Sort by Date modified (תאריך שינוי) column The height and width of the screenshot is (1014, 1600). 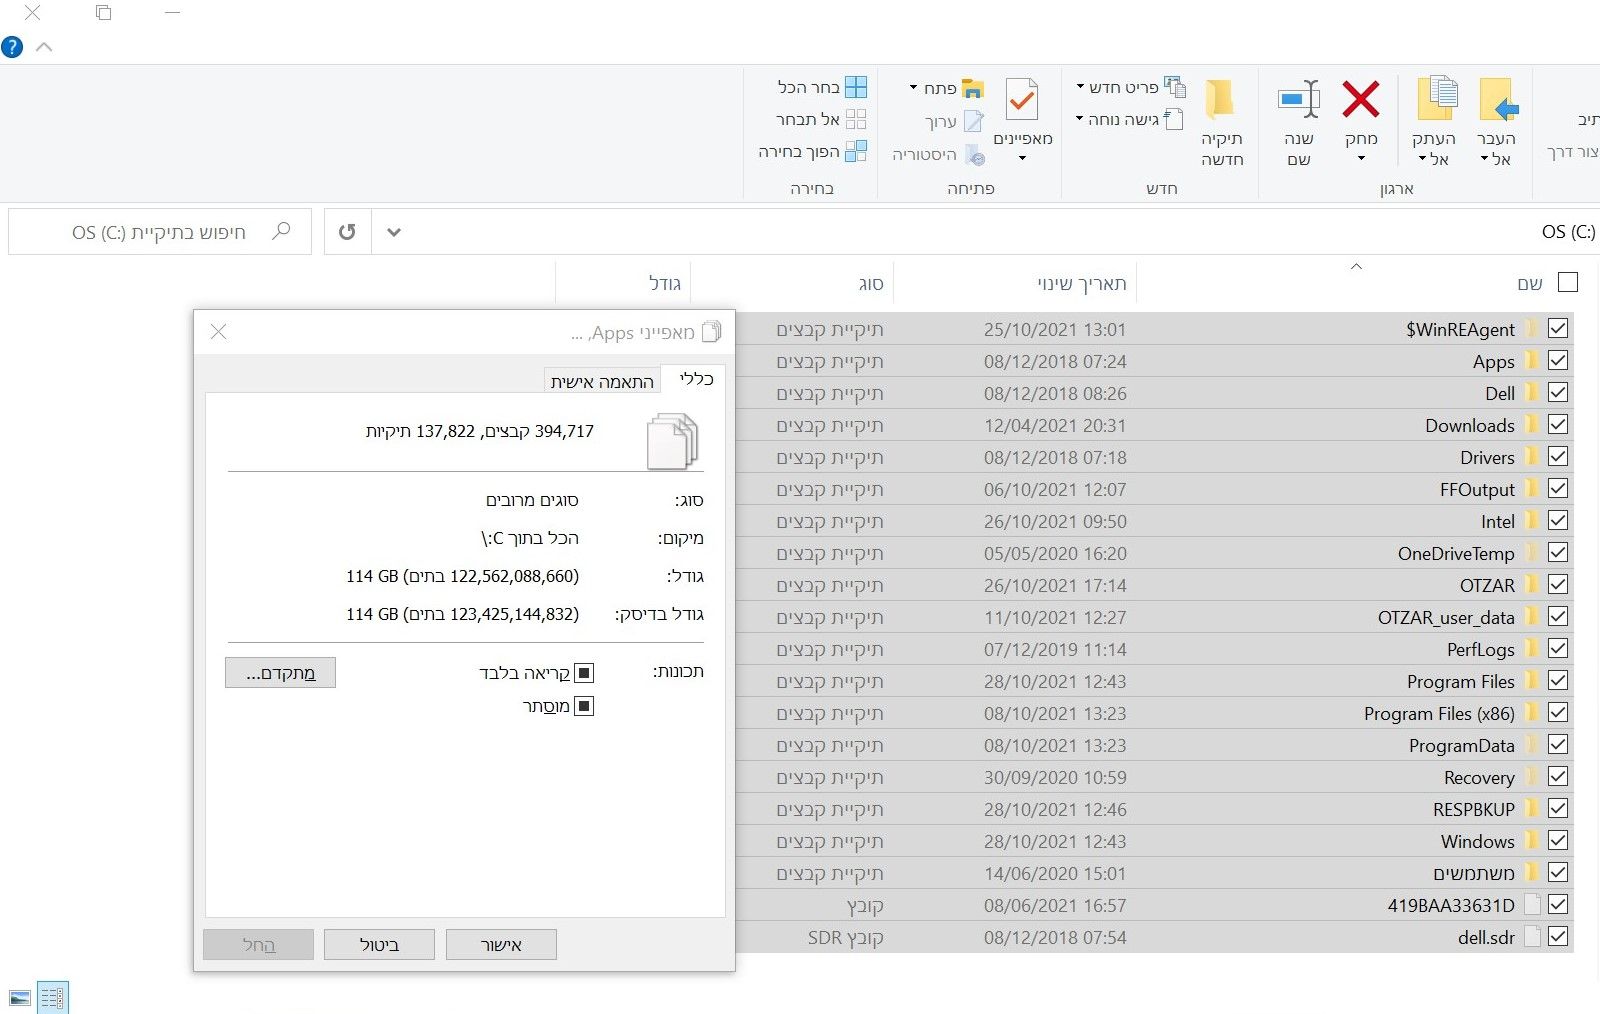click(x=1081, y=284)
